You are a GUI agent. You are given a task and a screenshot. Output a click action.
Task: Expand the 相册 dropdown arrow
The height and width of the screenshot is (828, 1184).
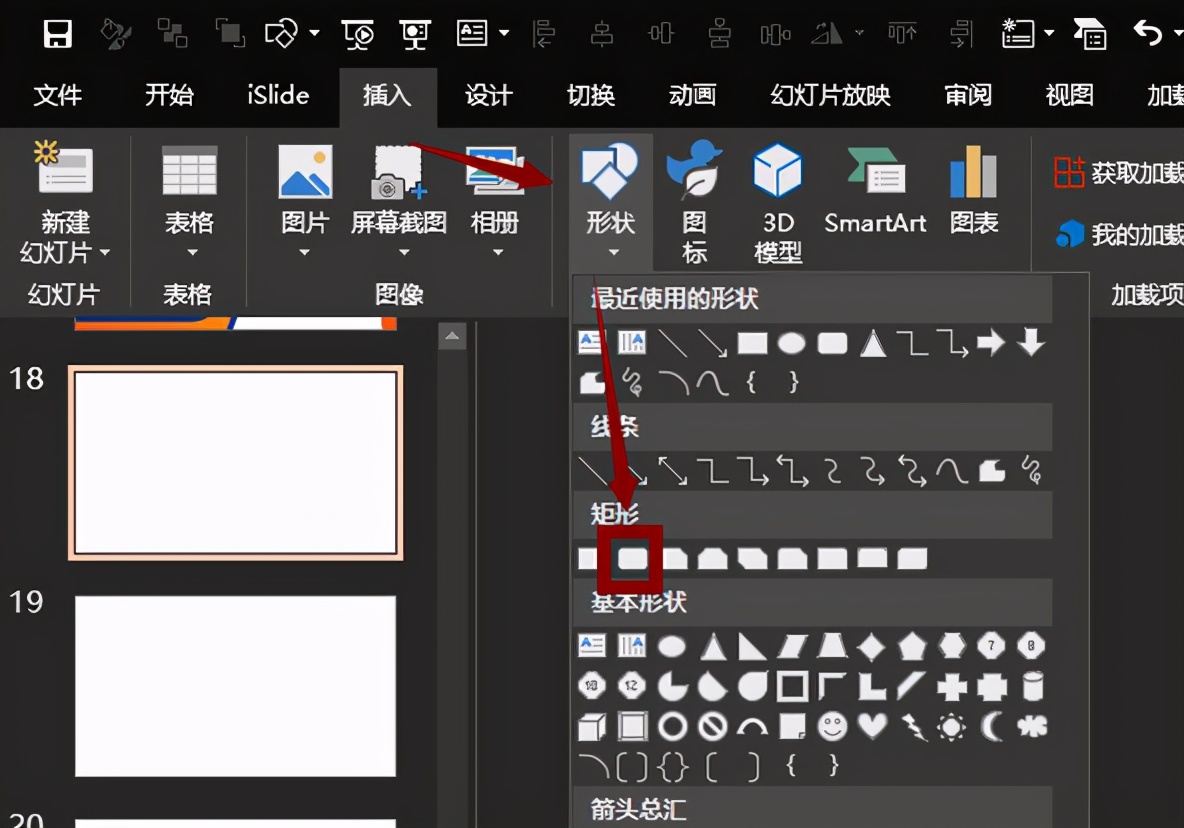[498, 252]
